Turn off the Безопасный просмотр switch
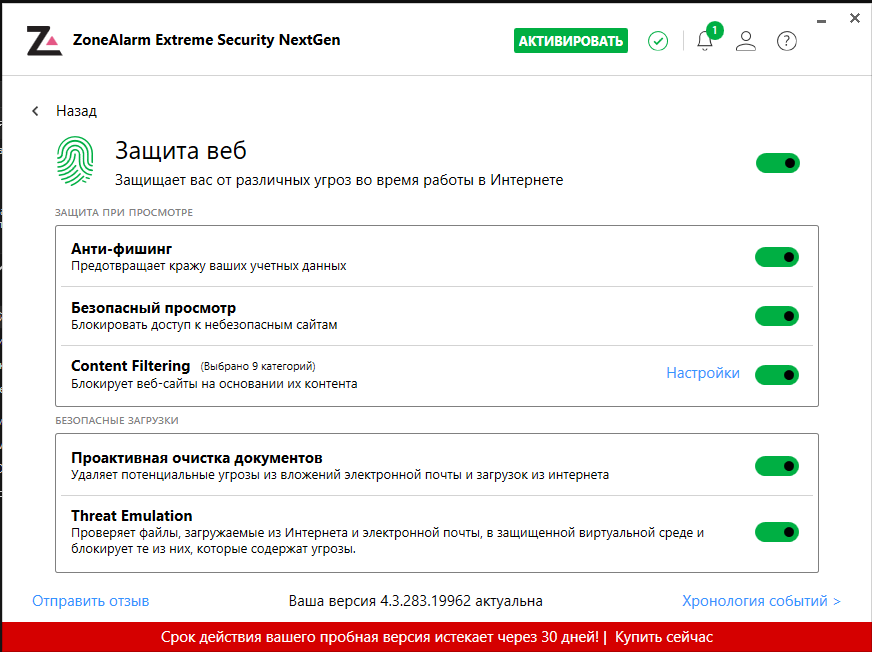The height and width of the screenshot is (652, 872). coord(777,316)
